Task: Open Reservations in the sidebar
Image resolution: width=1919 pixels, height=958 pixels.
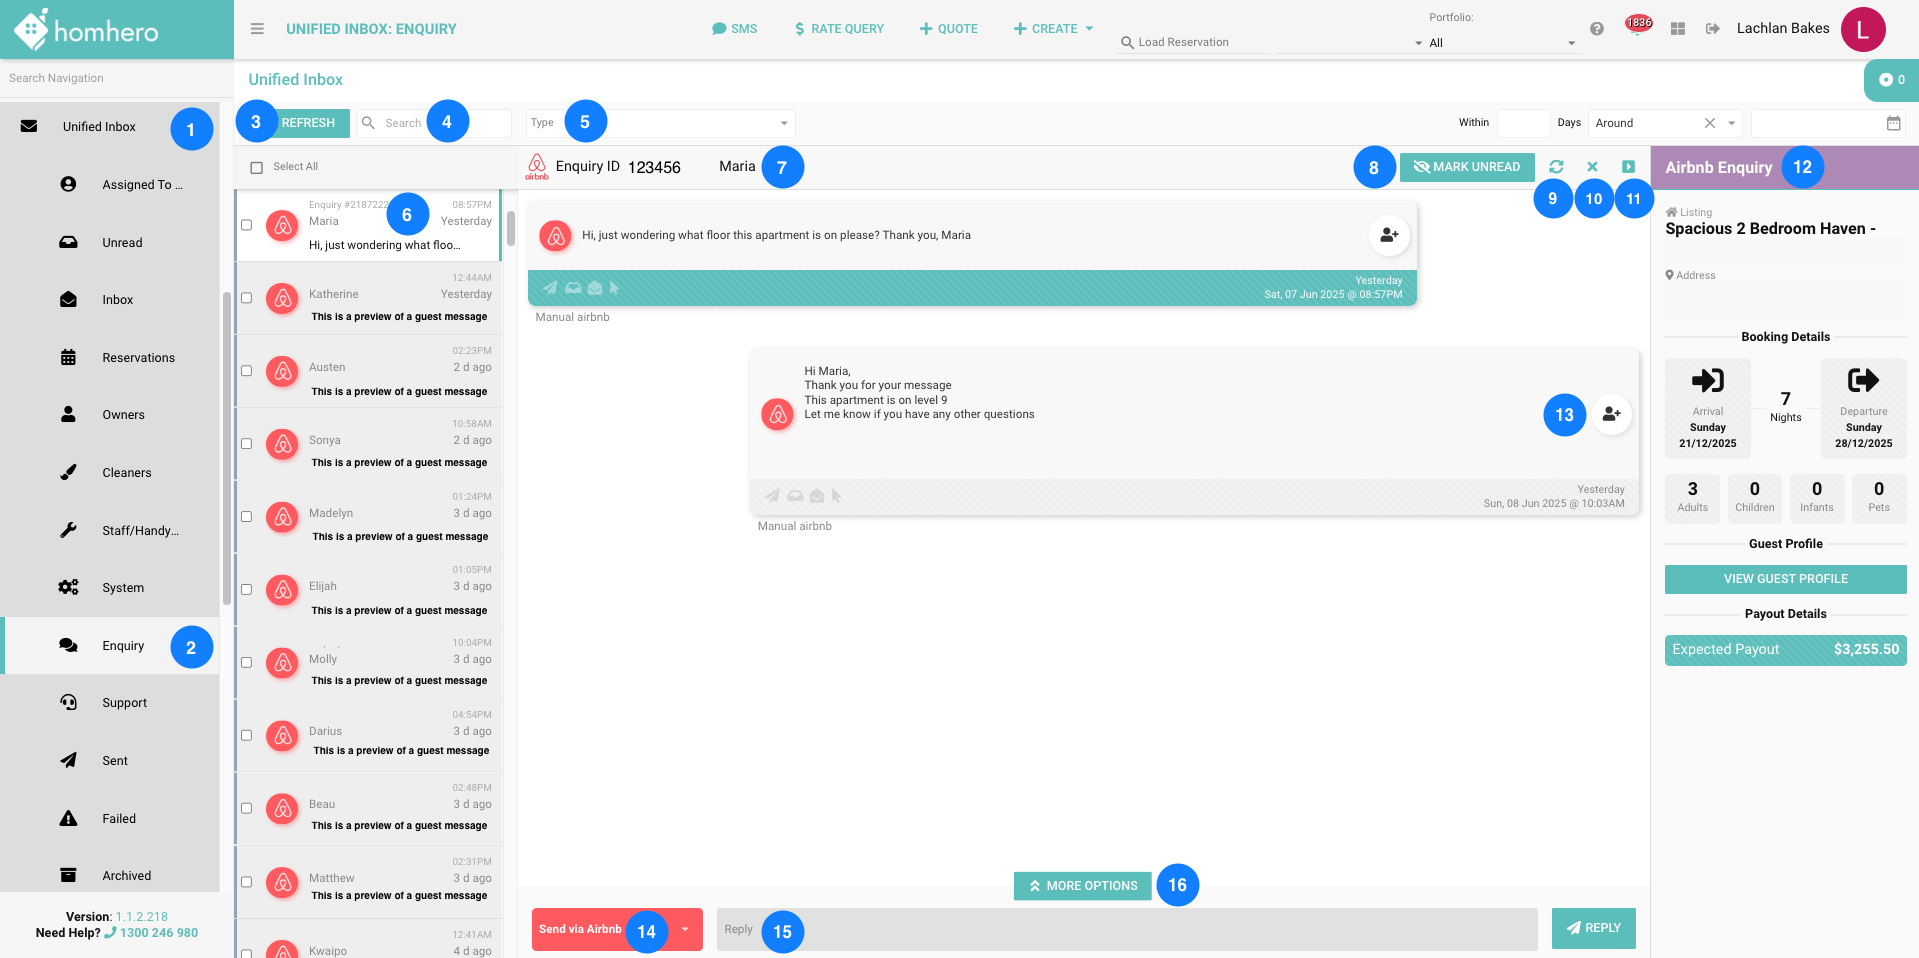Action: (138, 358)
